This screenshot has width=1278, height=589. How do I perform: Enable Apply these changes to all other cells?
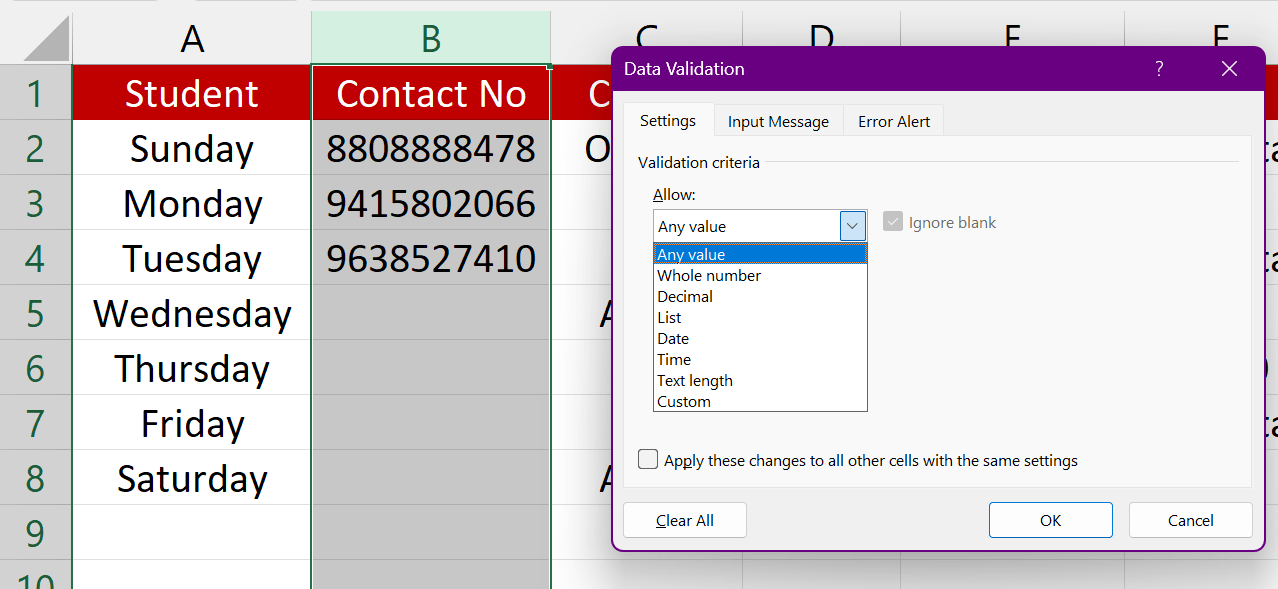[649, 460]
